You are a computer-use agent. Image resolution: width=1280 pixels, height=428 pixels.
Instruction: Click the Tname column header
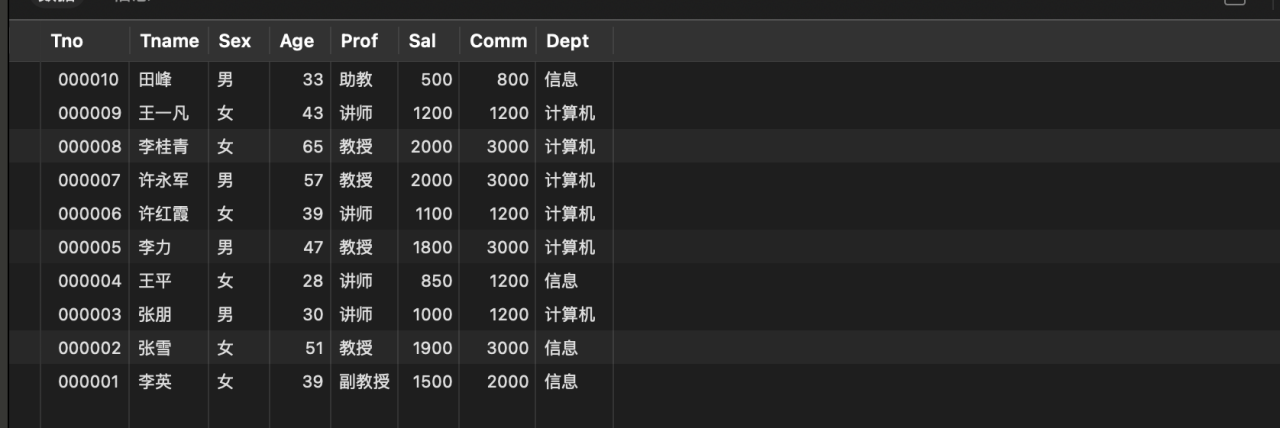(x=169, y=41)
